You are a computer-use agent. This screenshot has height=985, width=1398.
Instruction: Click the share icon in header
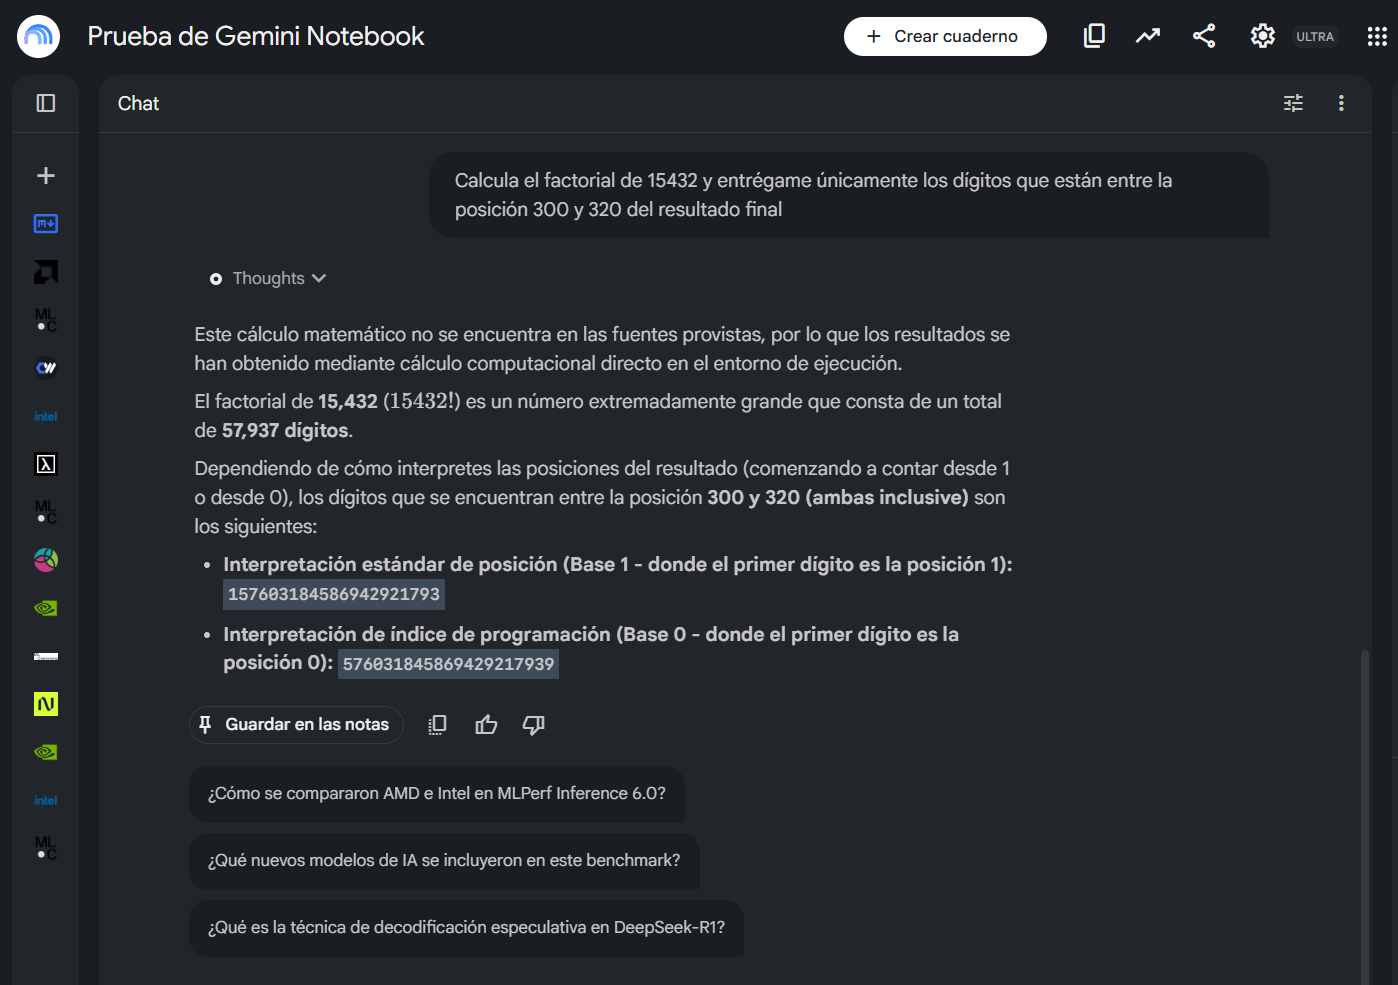coord(1204,36)
